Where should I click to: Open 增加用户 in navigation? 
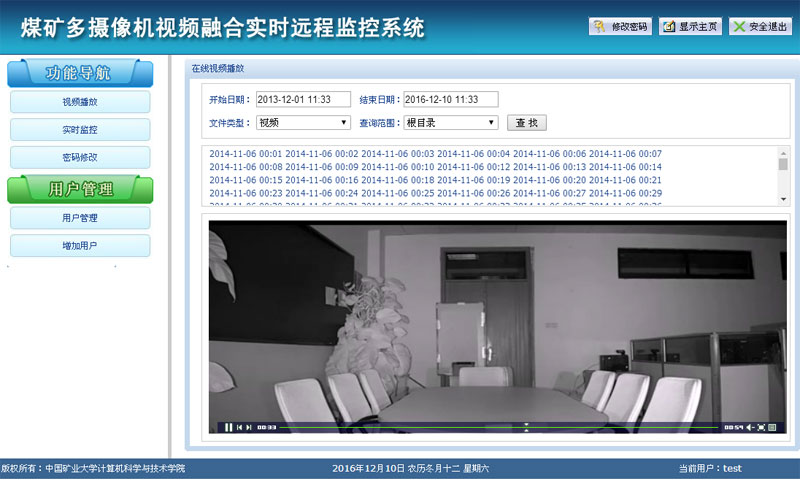(x=80, y=246)
